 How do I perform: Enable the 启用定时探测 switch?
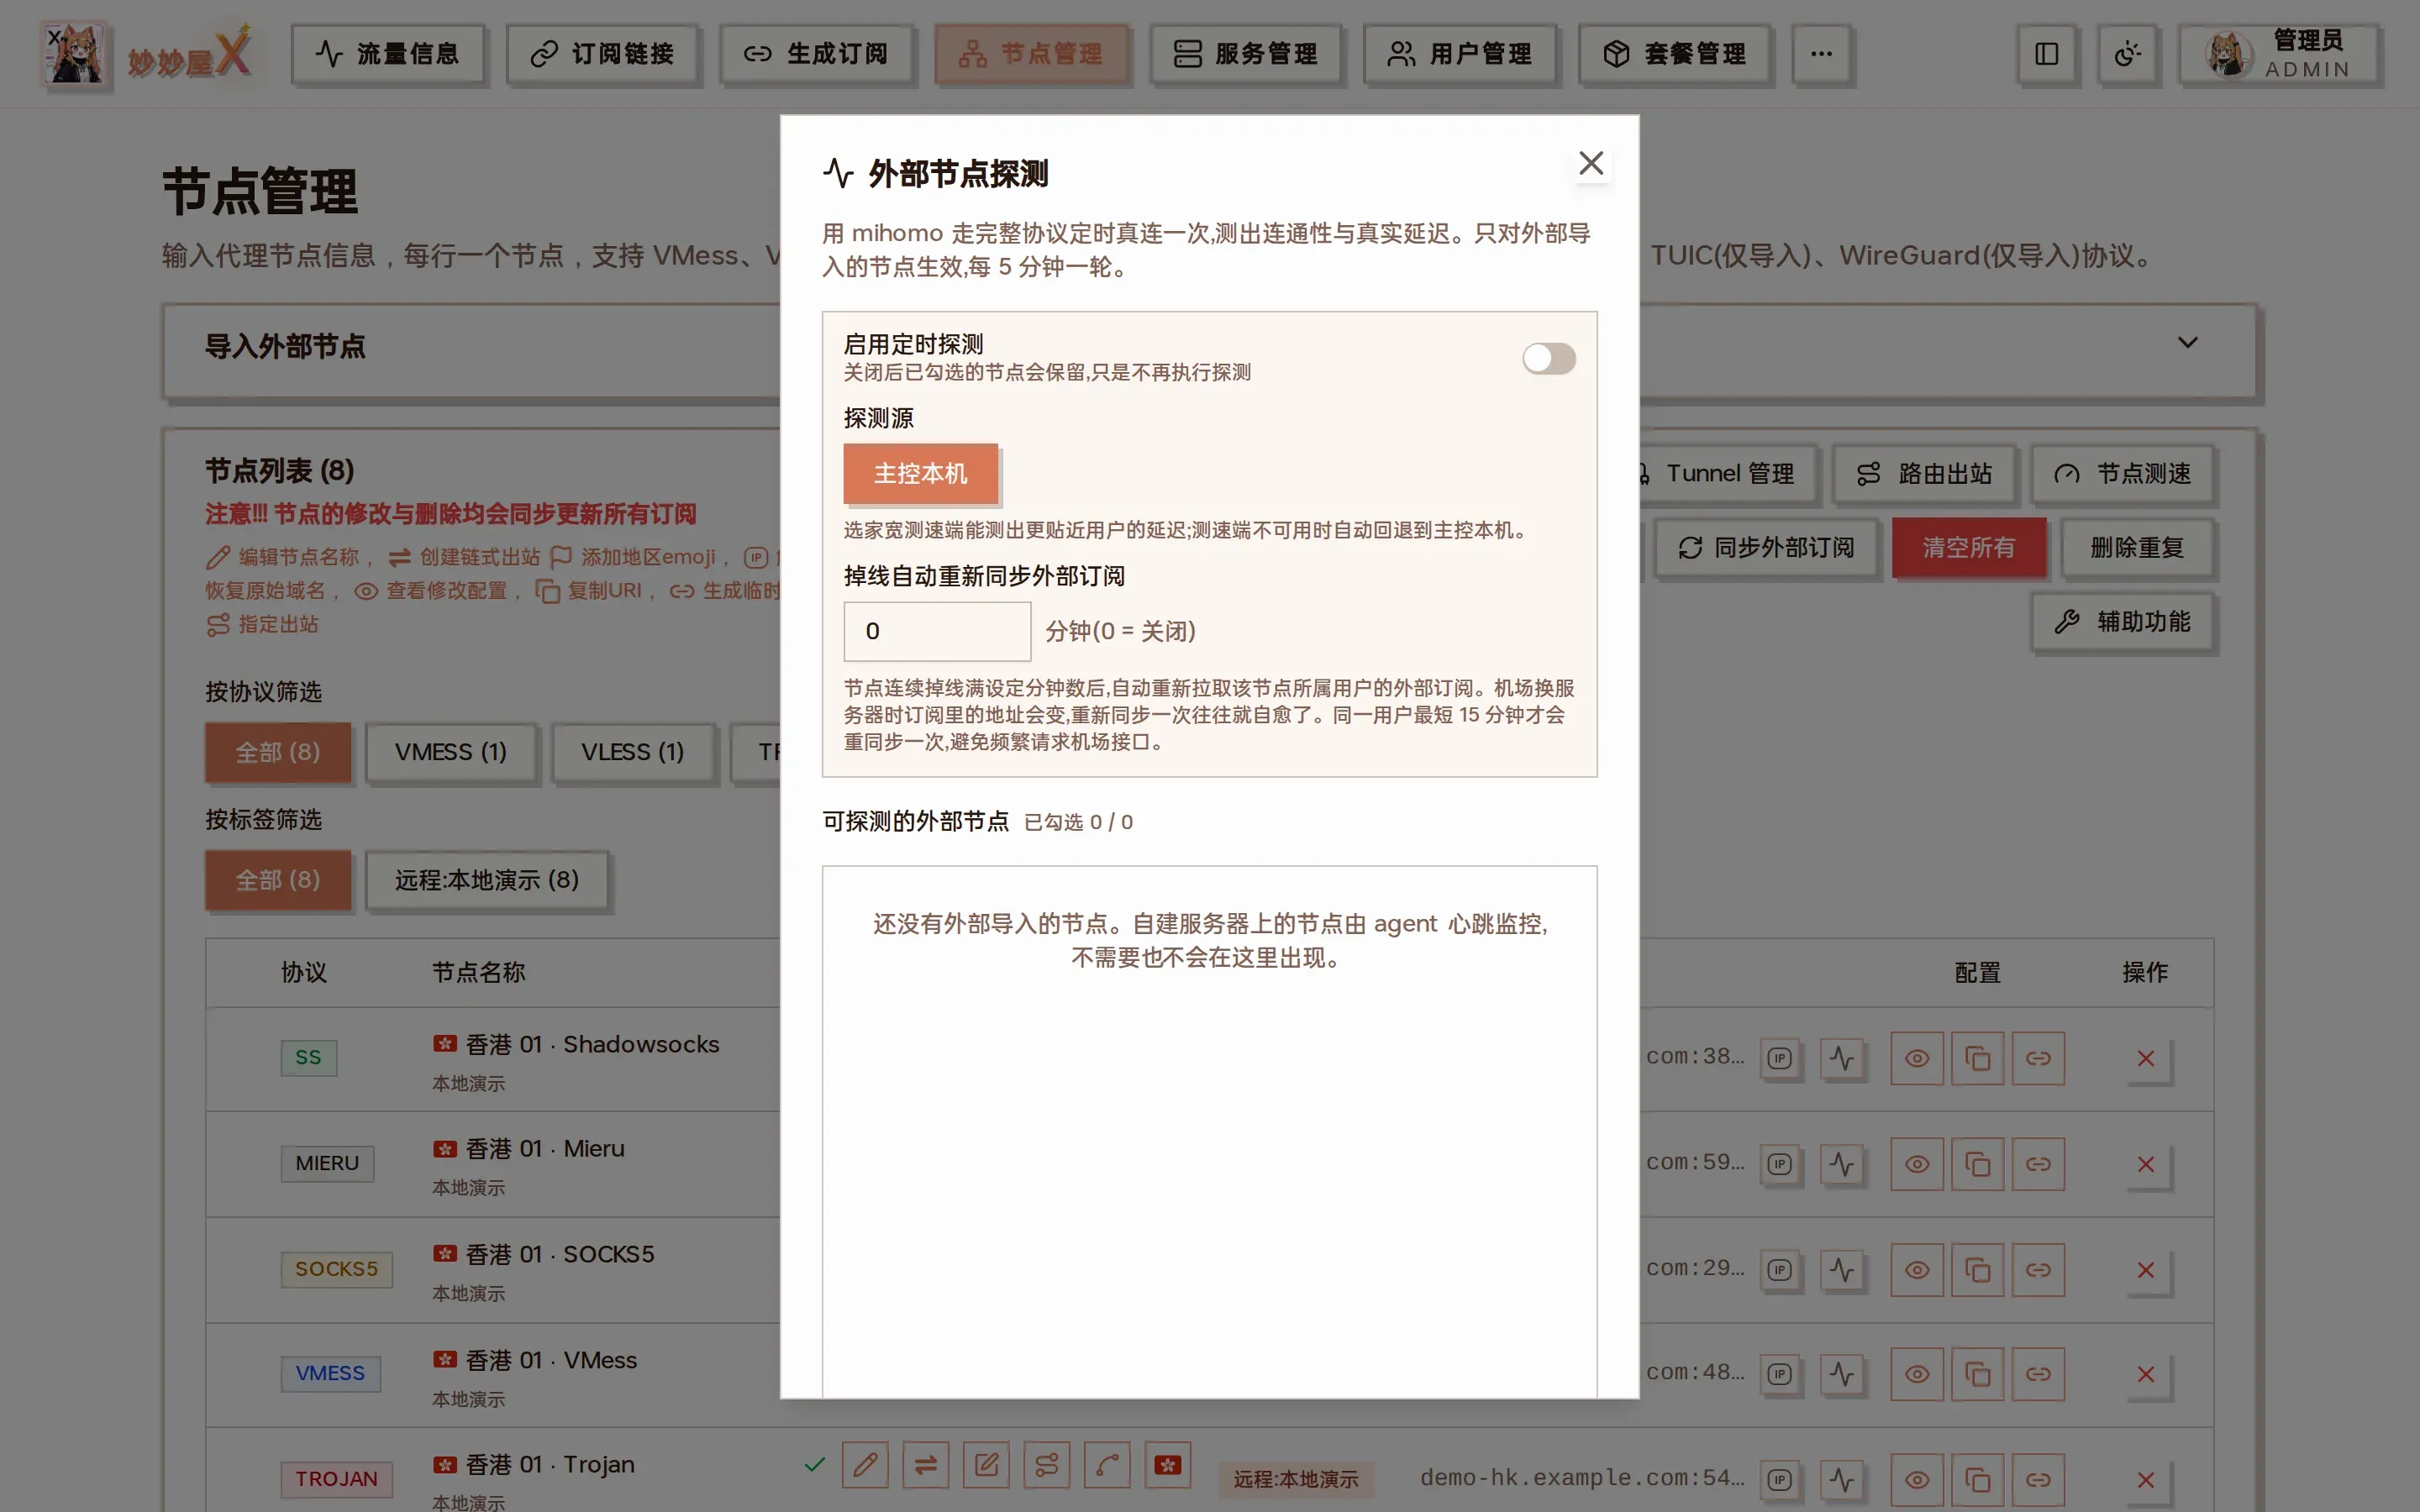click(x=1548, y=358)
